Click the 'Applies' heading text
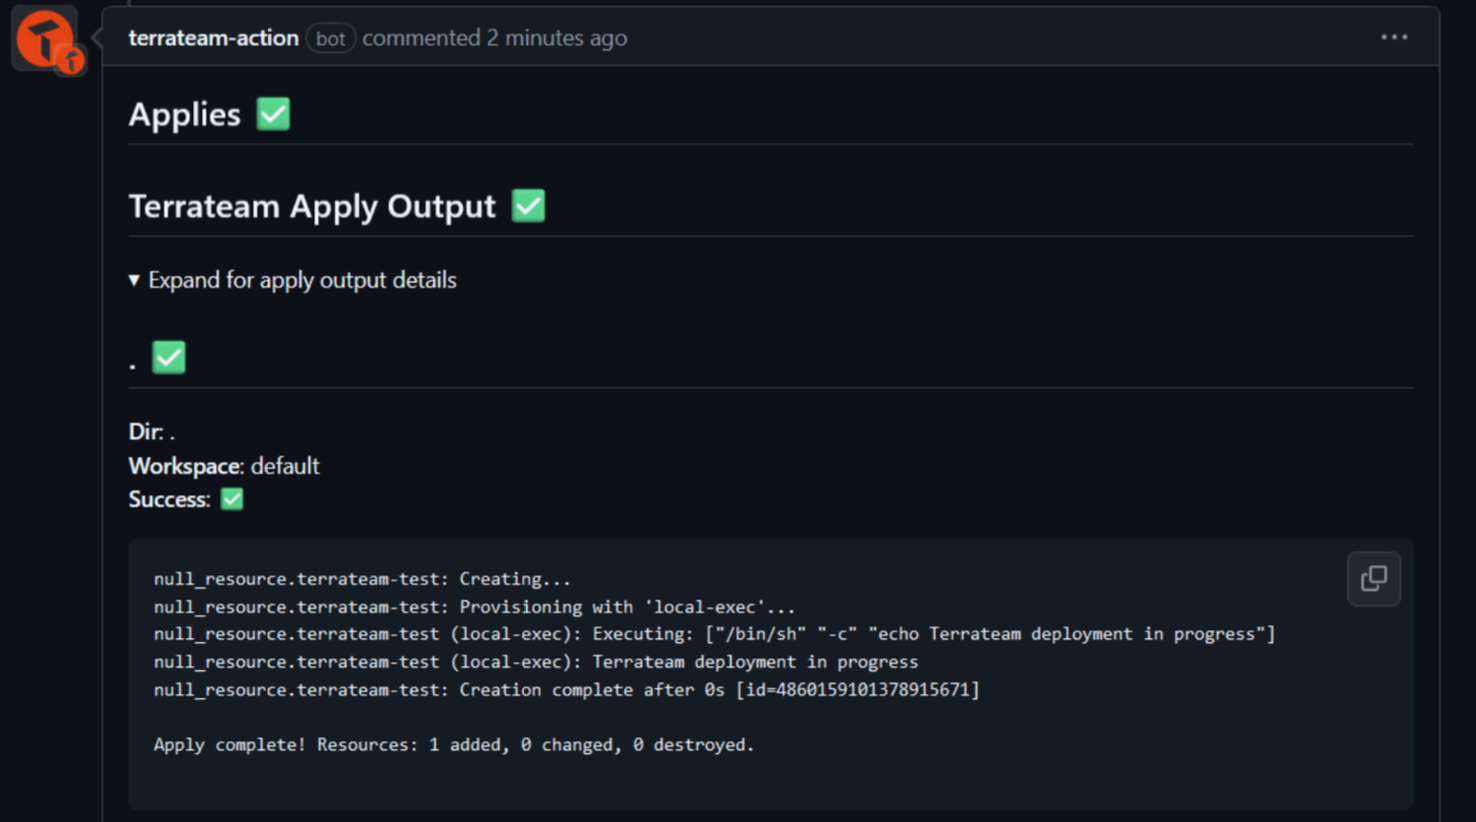 point(185,115)
